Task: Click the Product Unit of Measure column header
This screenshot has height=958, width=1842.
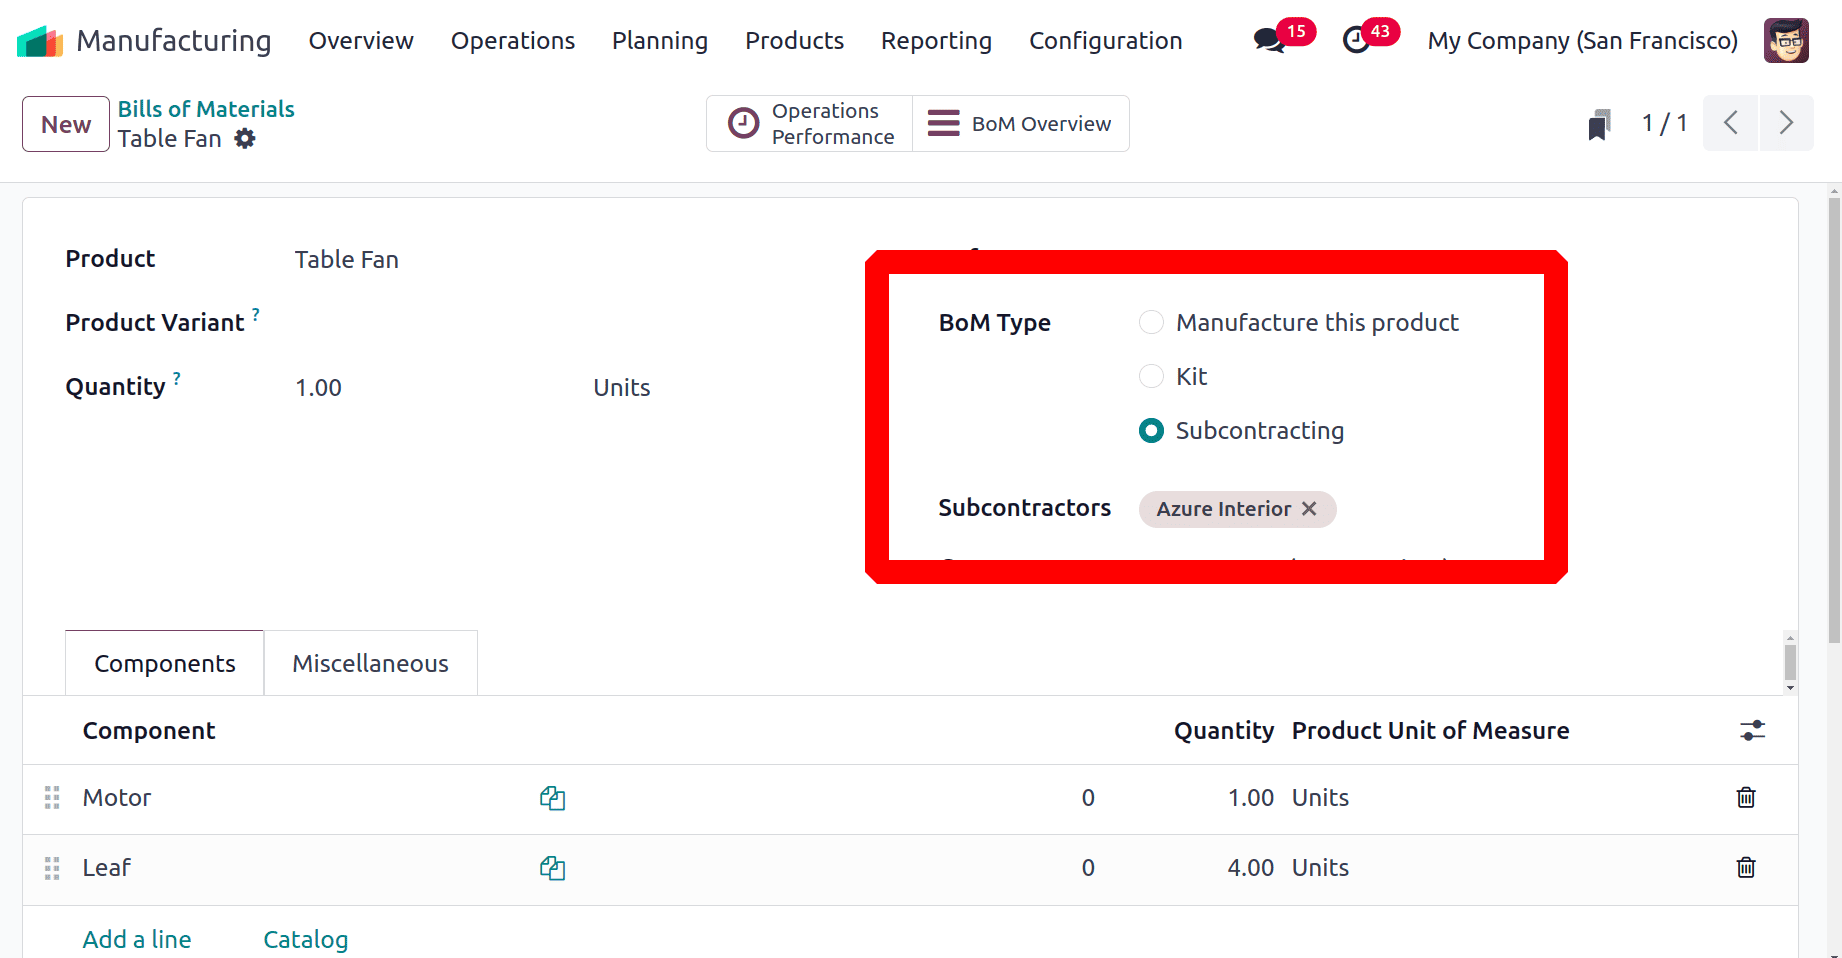Action: click(x=1430, y=731)
